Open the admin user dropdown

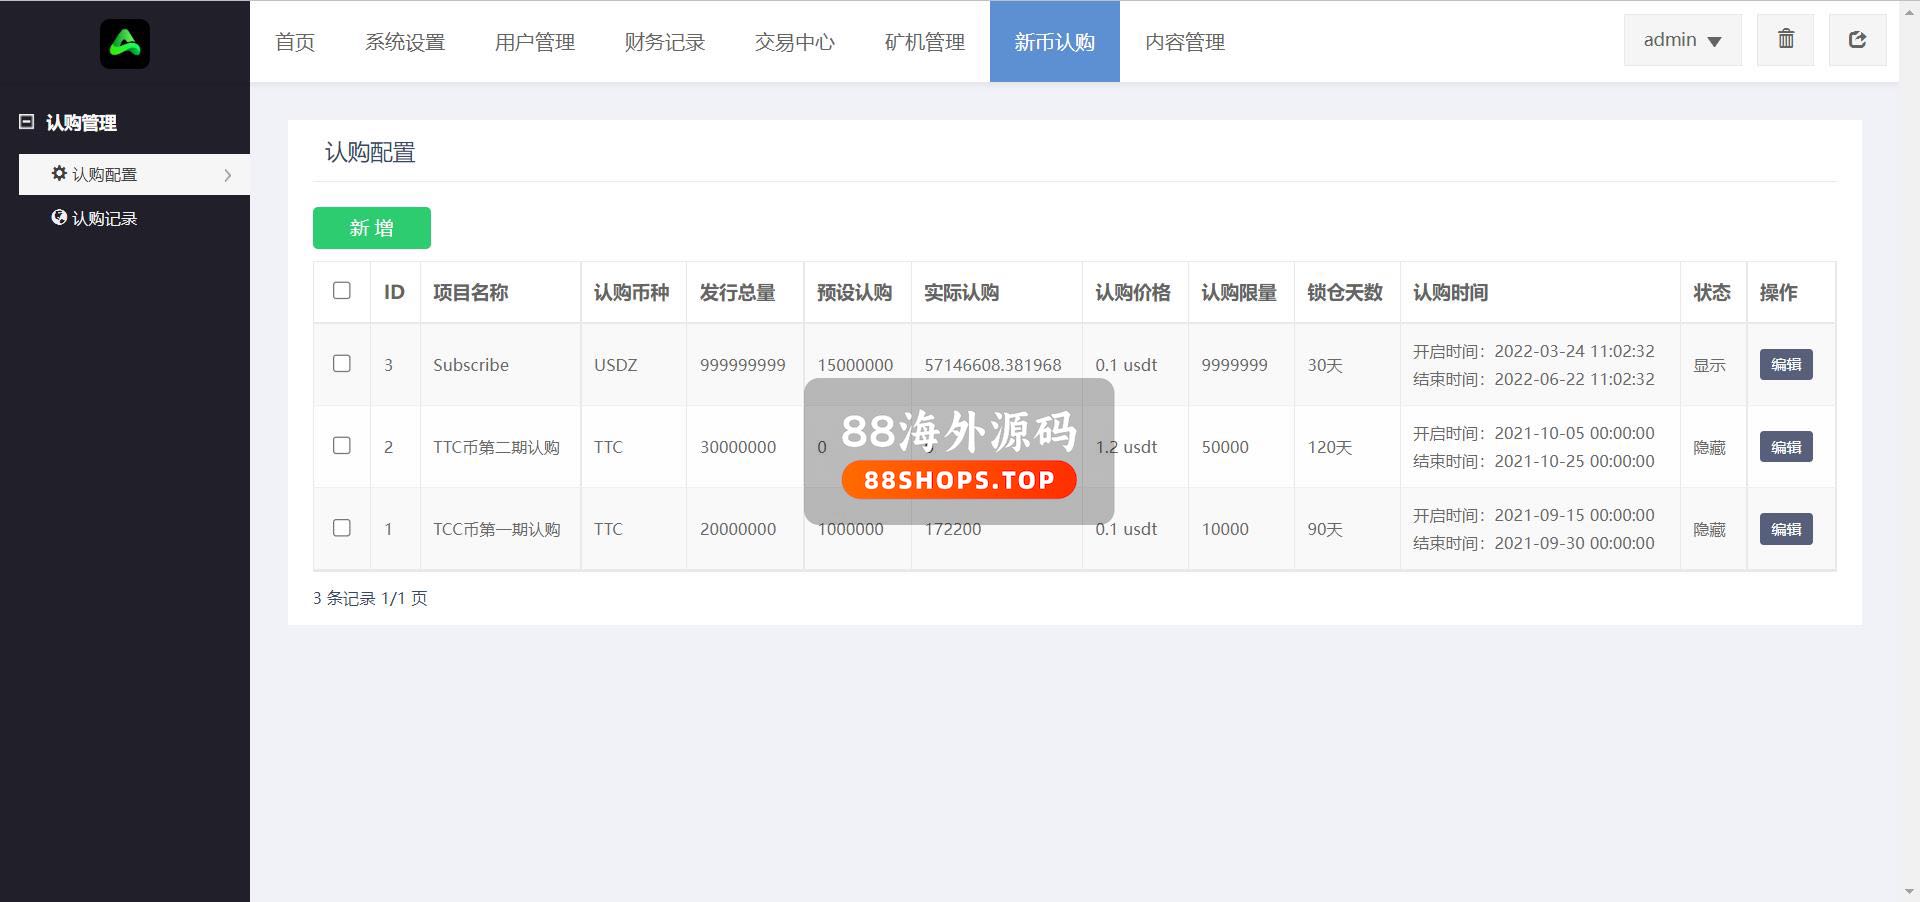coord(1682,40)
